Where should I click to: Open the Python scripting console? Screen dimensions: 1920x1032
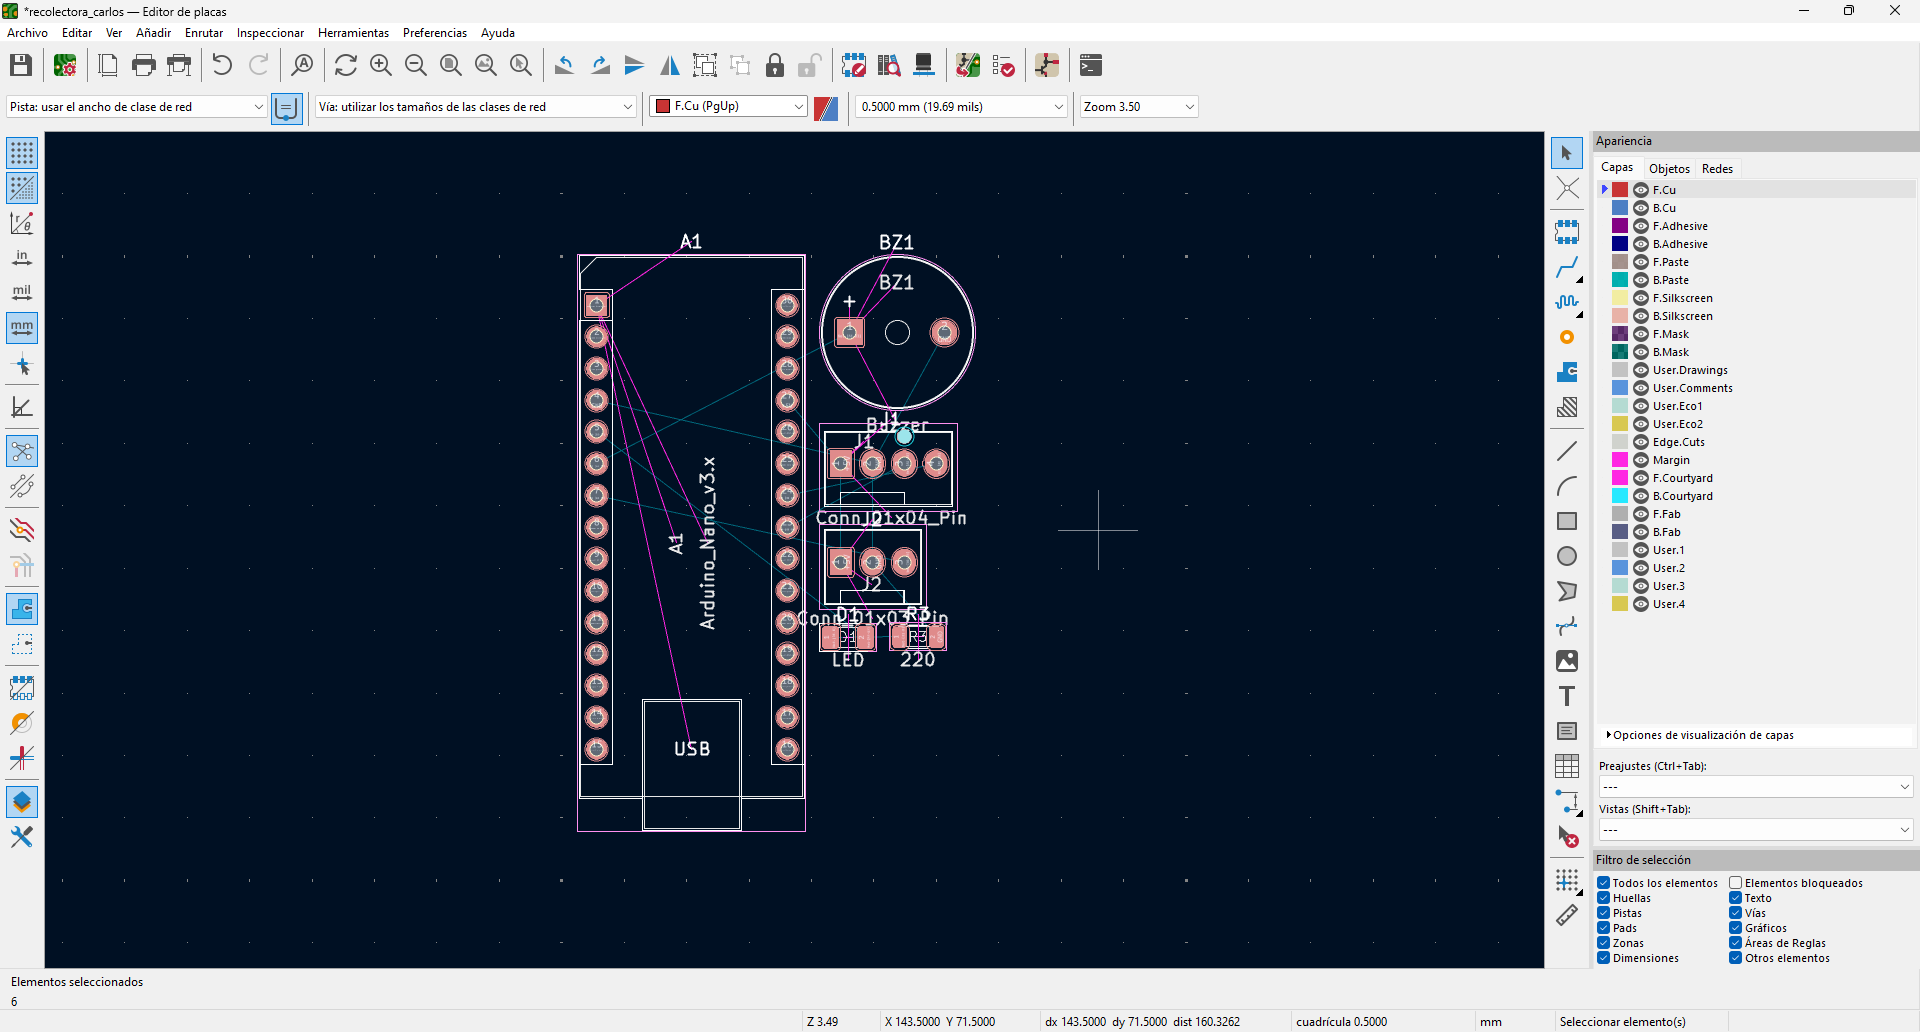(1090, 65)
